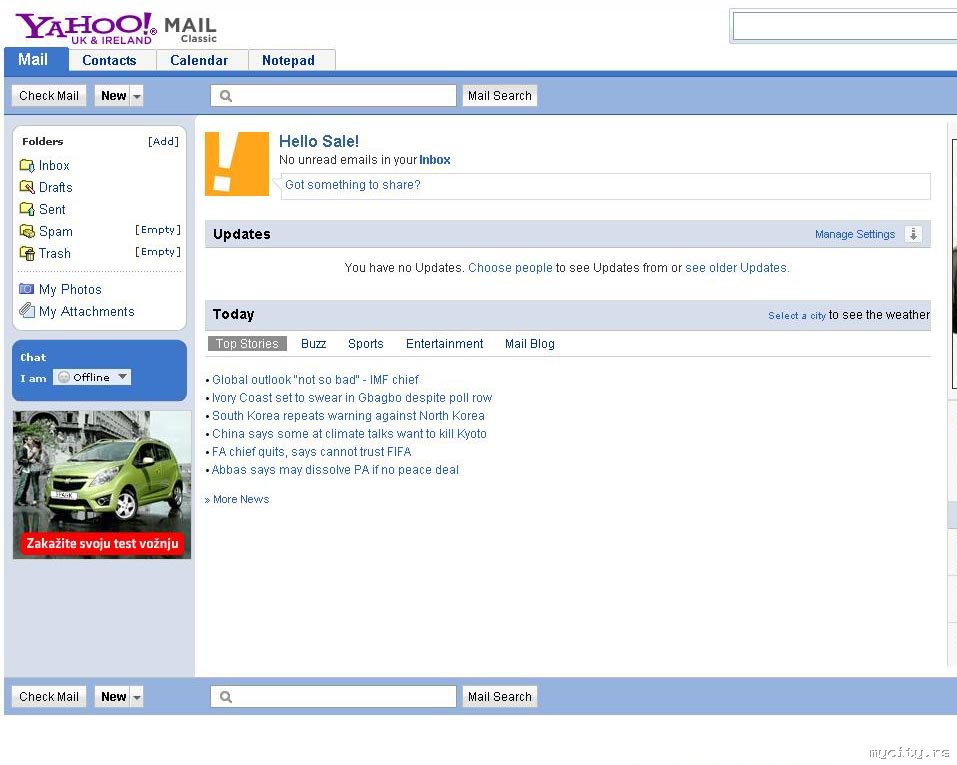Open the Inbox link in greeting

coord(435,160)
